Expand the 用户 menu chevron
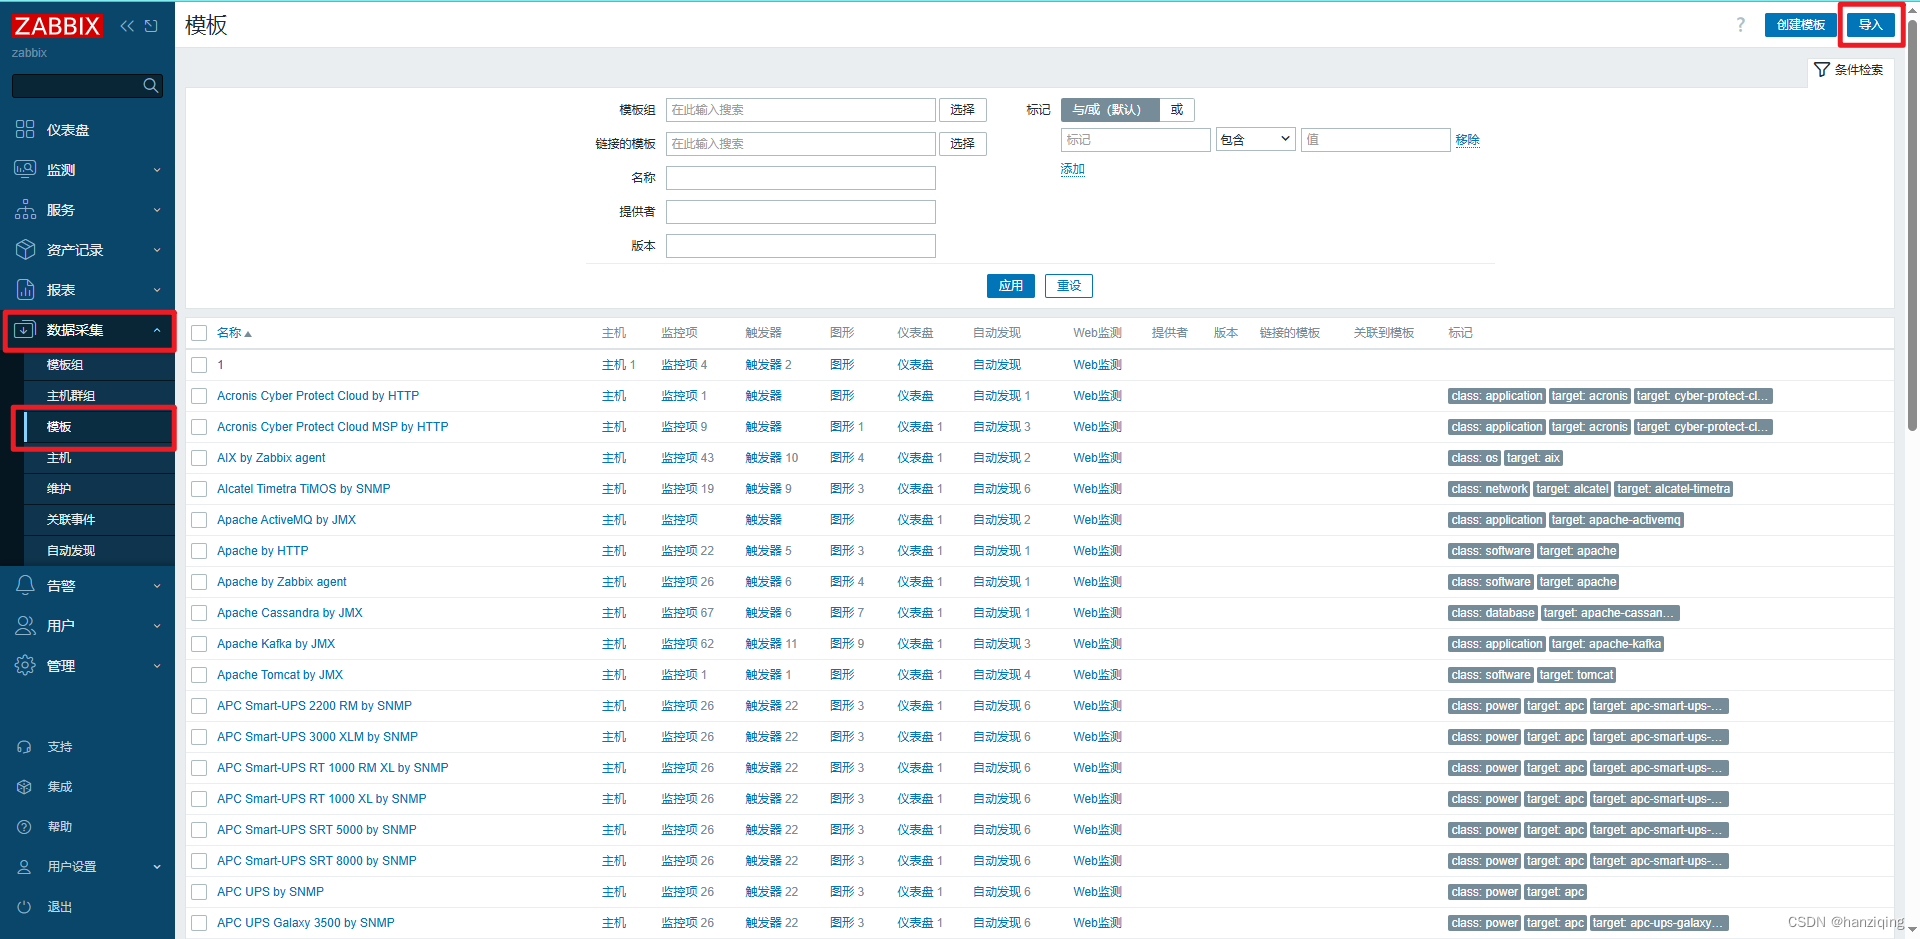This screenshot has height=939, width=1920. click(x=157, y=626)
